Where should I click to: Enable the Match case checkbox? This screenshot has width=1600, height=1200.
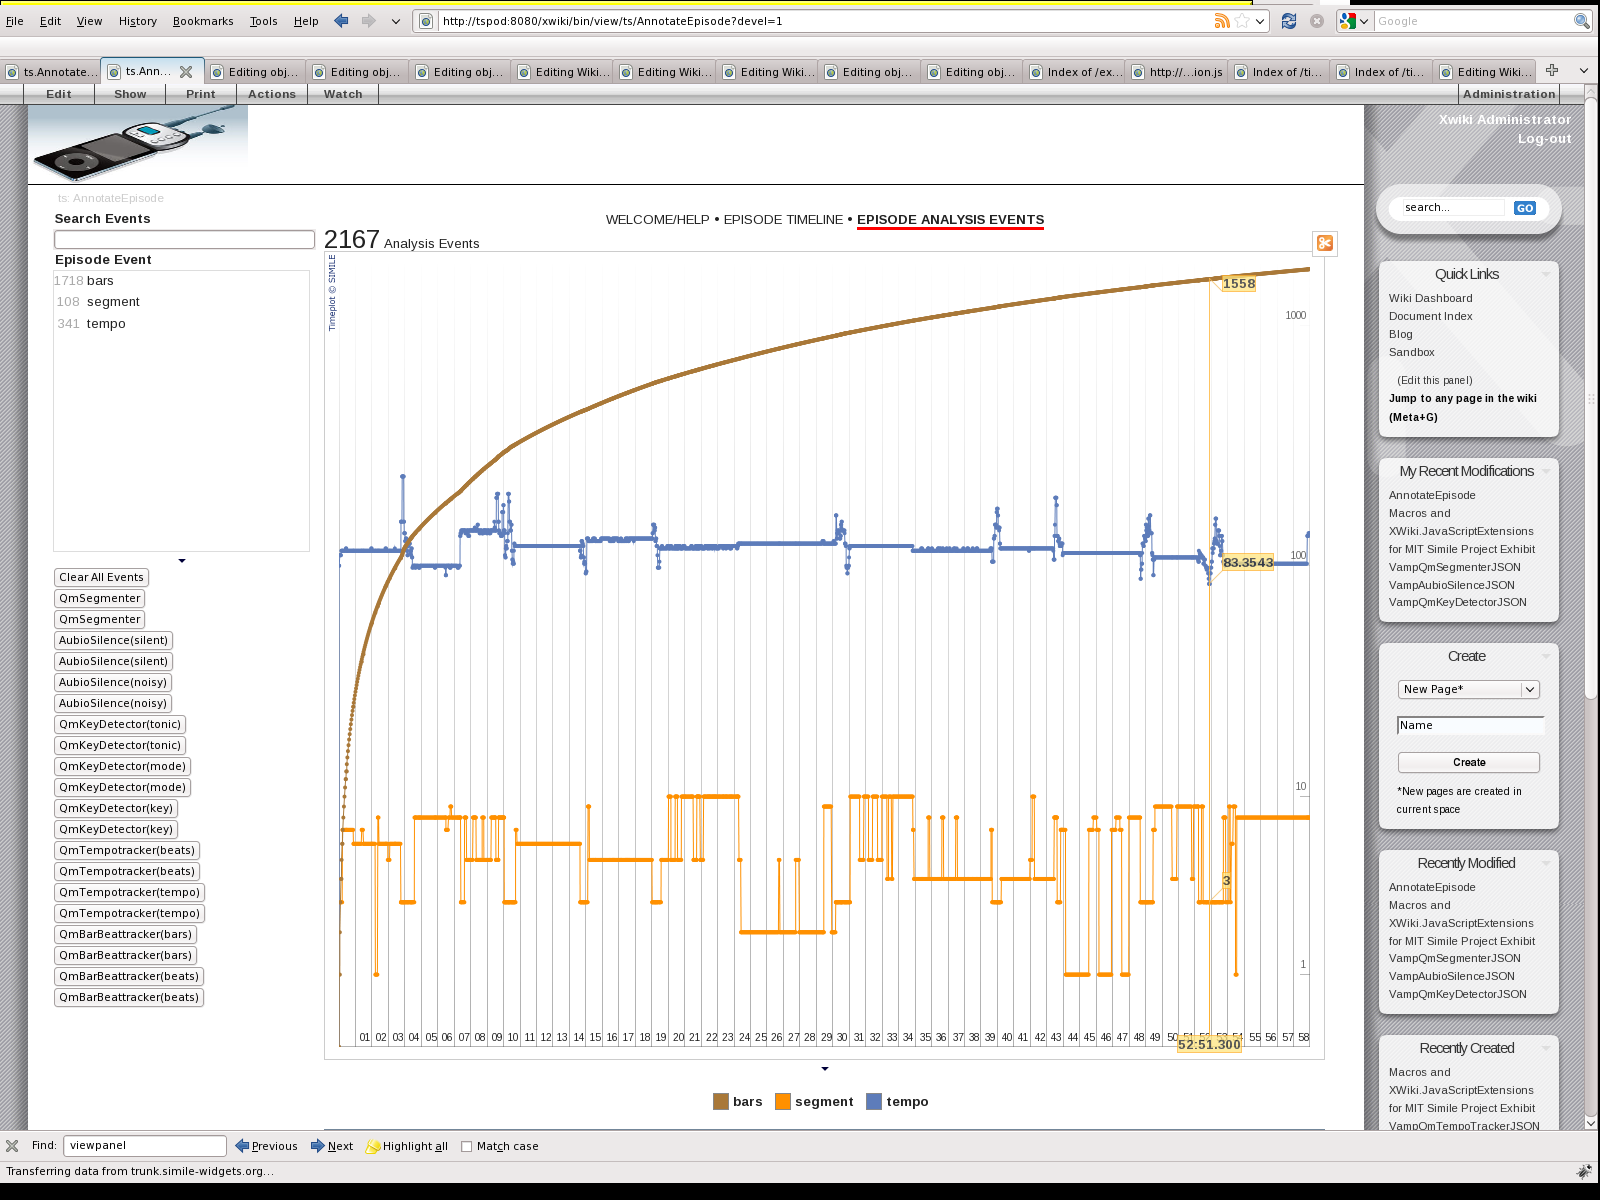[466, 1147]
